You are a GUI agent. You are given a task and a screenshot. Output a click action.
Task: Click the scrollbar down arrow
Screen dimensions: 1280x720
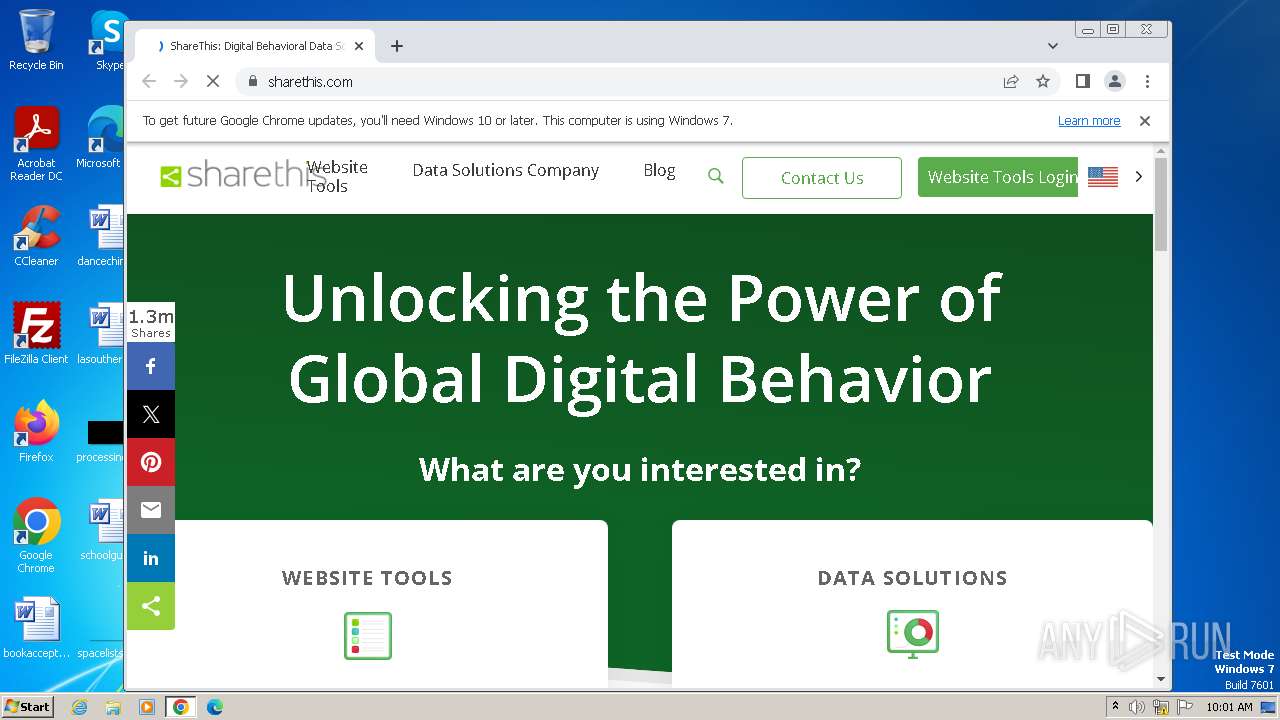[x=1161, y=679]
